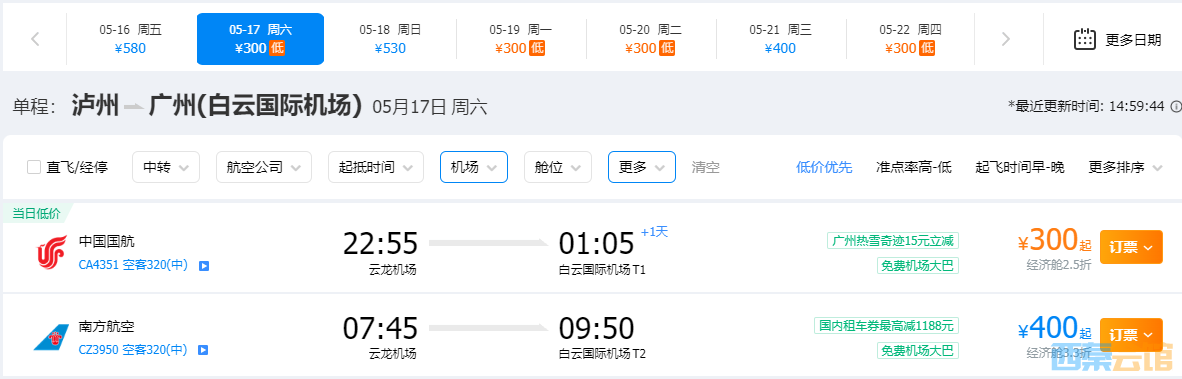This screenshot has width=1182, height=379.
Task: Play video icon next to CA4351
Action: point(204,266)
